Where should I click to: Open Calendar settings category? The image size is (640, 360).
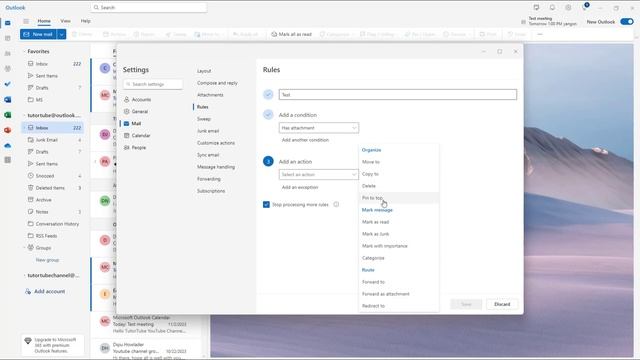click(x=137, y=136)
